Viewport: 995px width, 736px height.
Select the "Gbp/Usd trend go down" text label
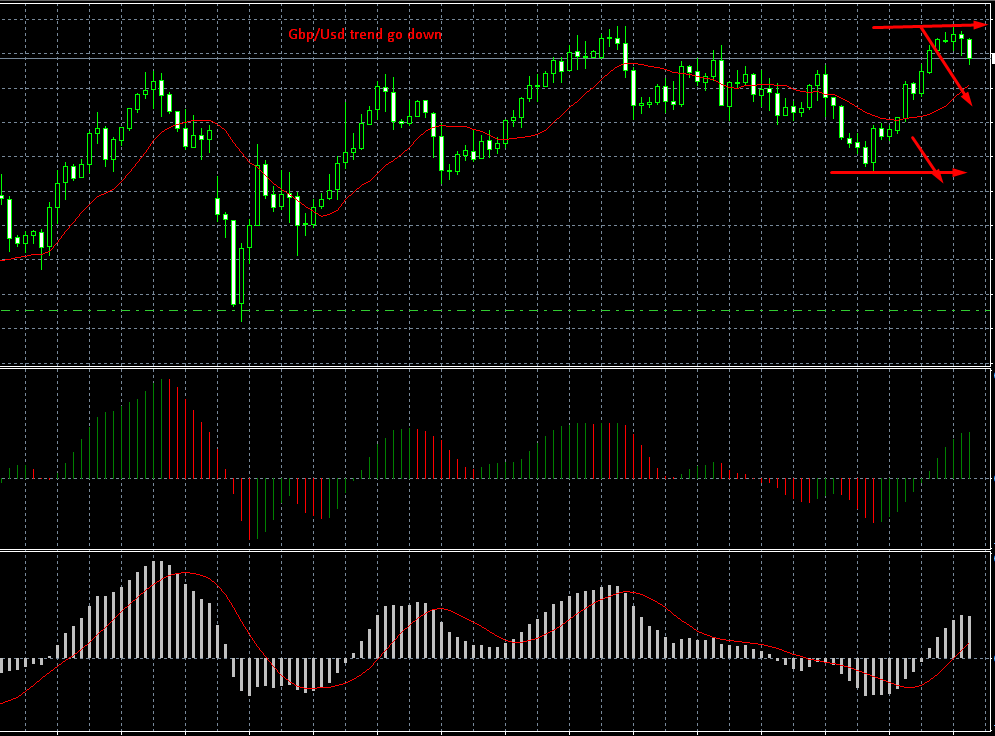(365, 34)
